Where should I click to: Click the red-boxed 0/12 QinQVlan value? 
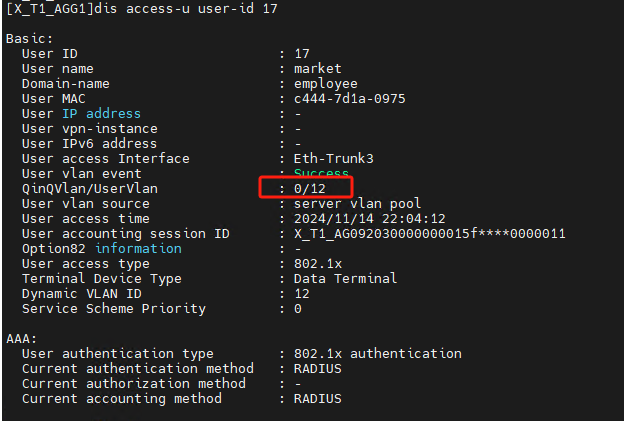(x=309, y=188)
